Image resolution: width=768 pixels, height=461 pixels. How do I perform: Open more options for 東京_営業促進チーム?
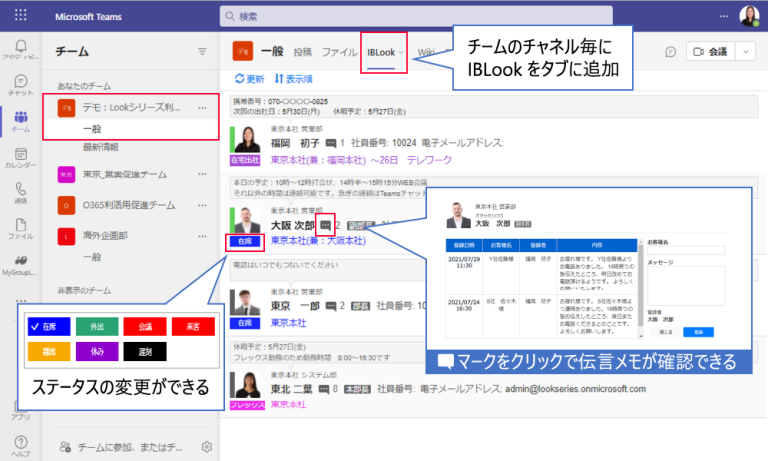click(x=202, y=174)
